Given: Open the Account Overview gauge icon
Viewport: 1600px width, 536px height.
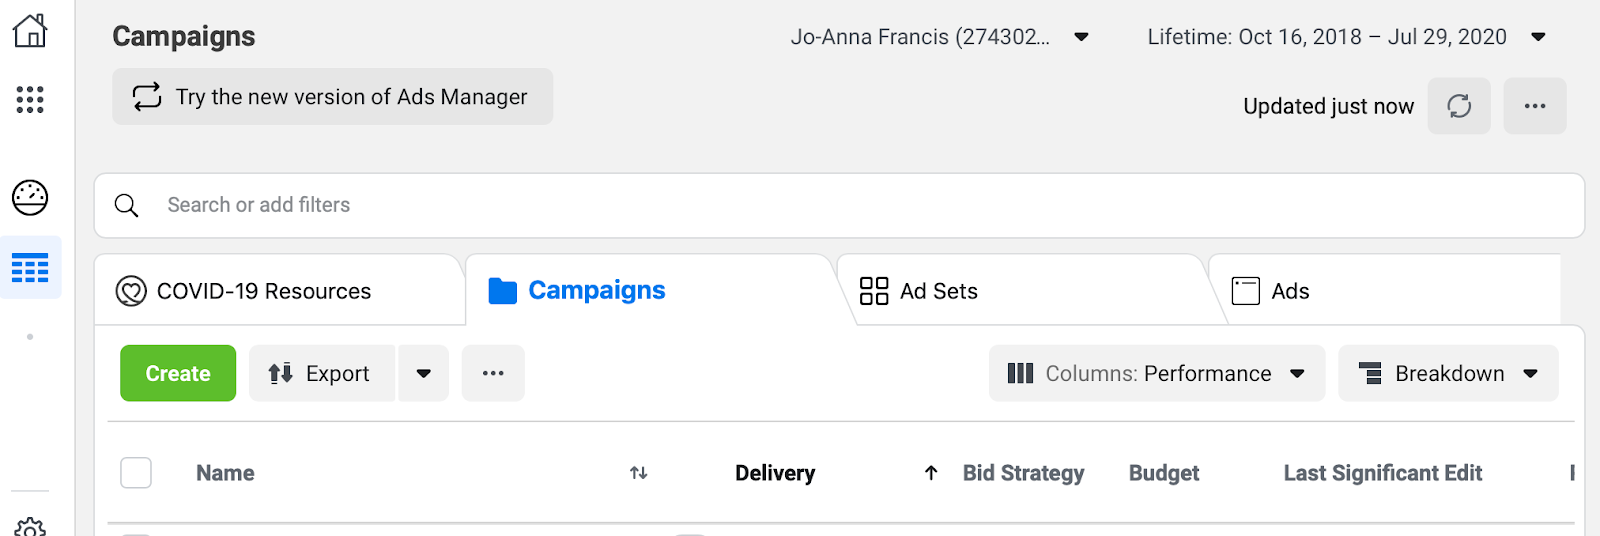Looking at the screenshot, I should (x=30, y=197).
